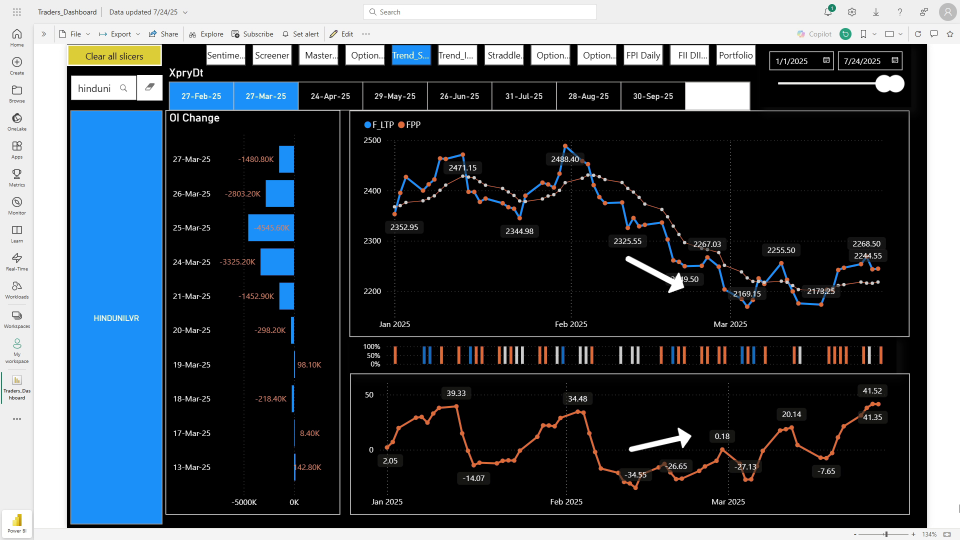
Task: Click Clear all slicers button
Action: coord(114,56)
